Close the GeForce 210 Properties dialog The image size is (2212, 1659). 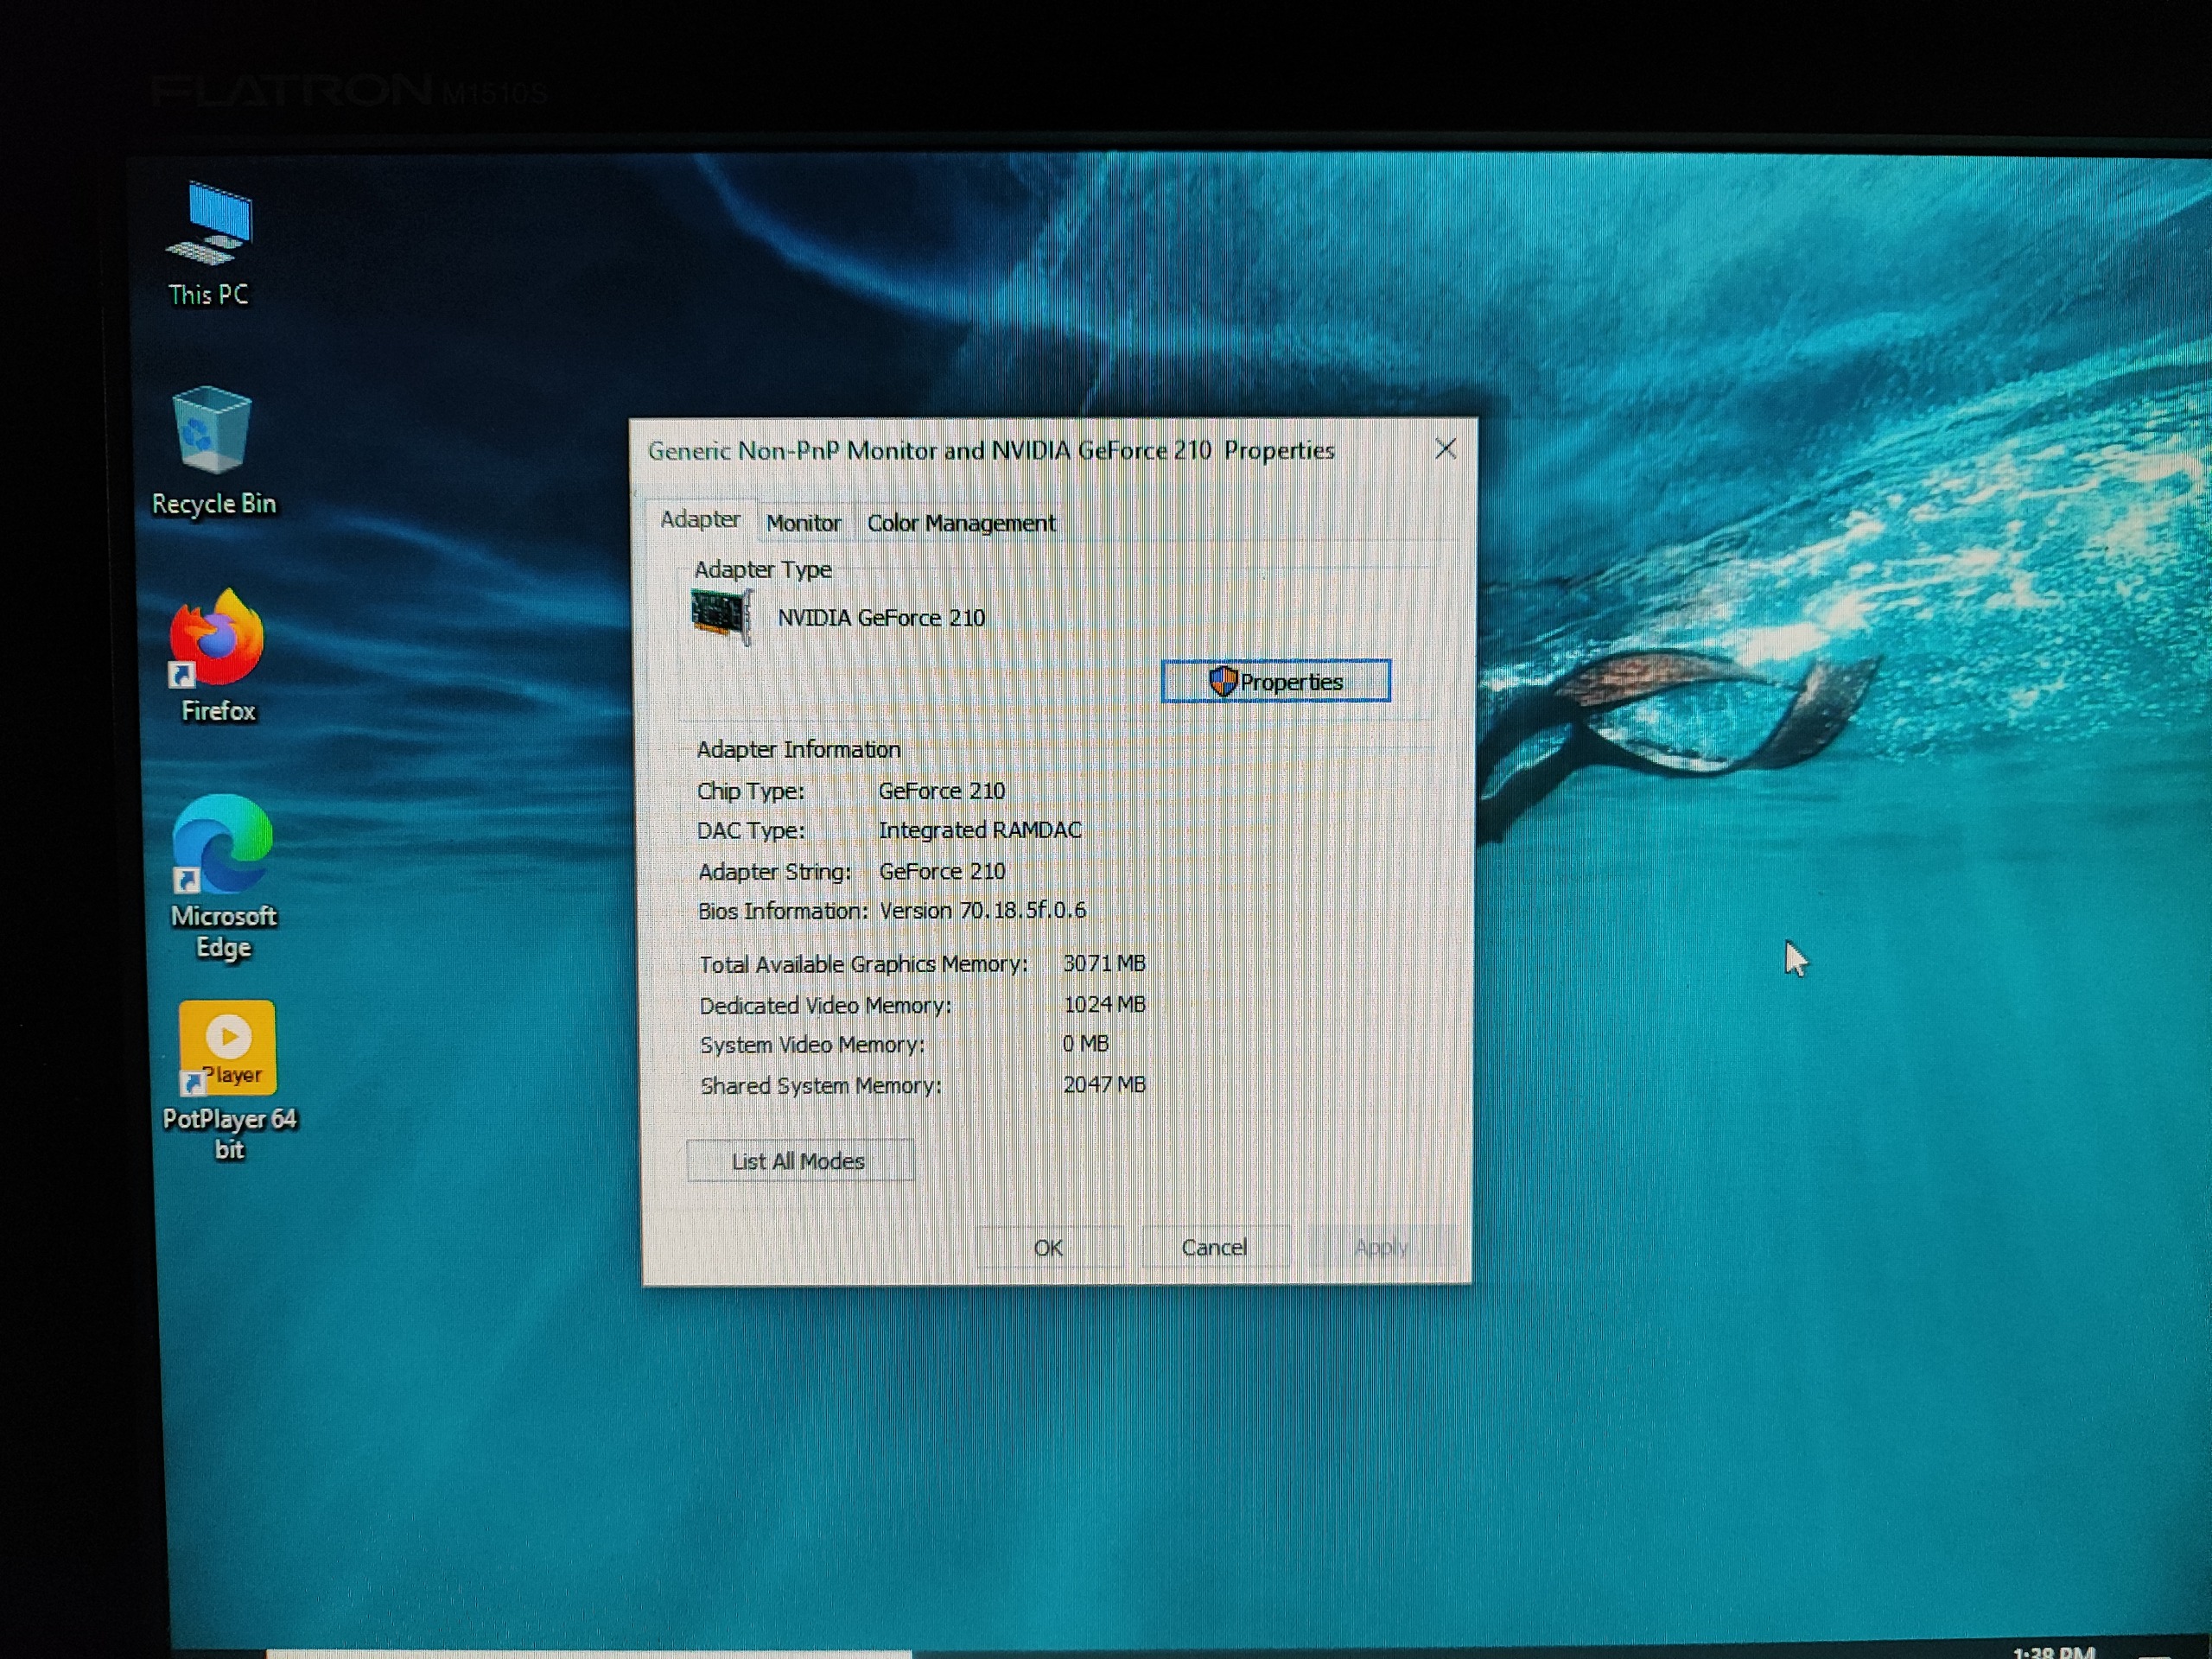(1445, 448)
